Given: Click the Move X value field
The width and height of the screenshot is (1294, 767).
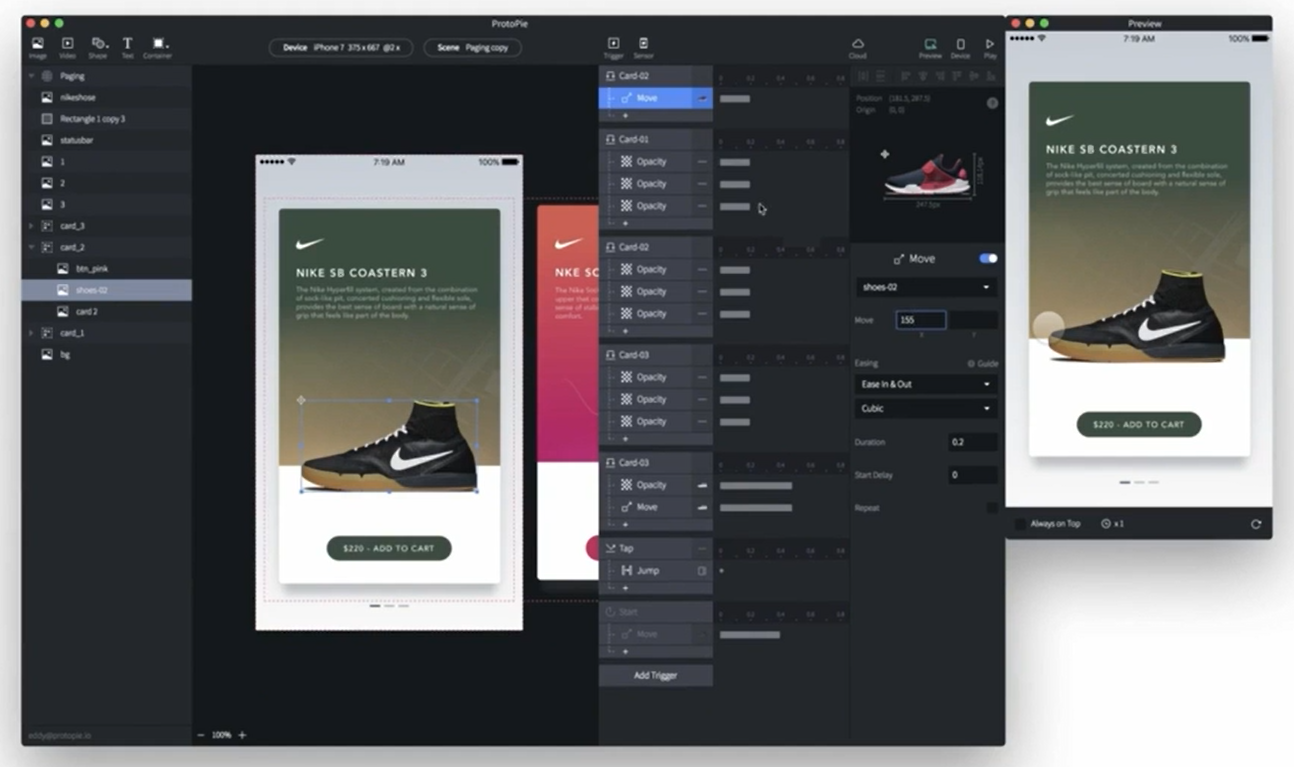Looking at the screenshot, I should click(x=921, y=320).
